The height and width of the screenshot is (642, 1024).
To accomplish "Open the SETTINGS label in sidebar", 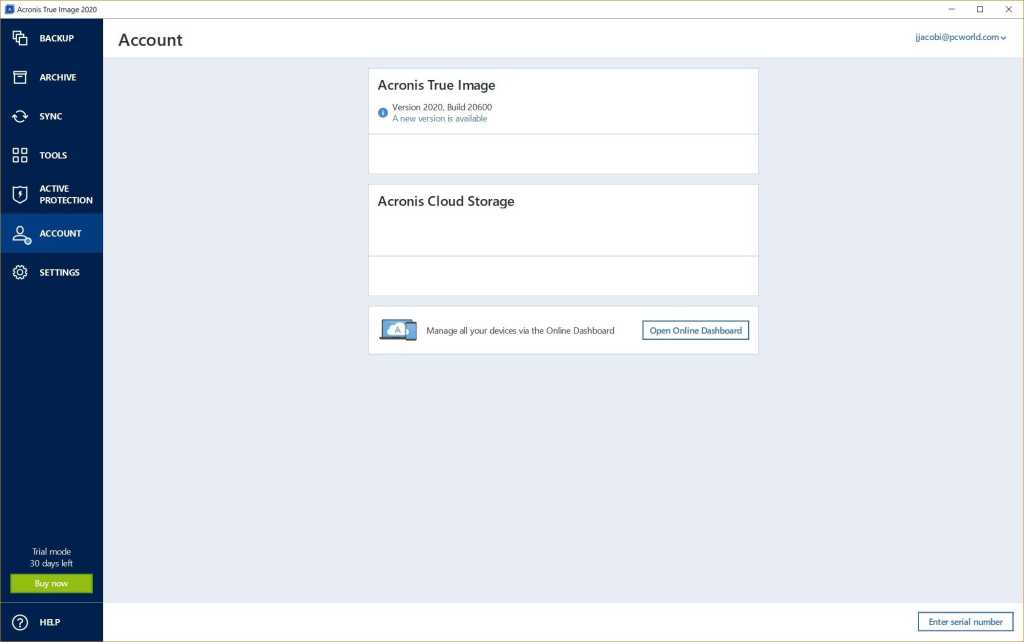I will 59,272.
